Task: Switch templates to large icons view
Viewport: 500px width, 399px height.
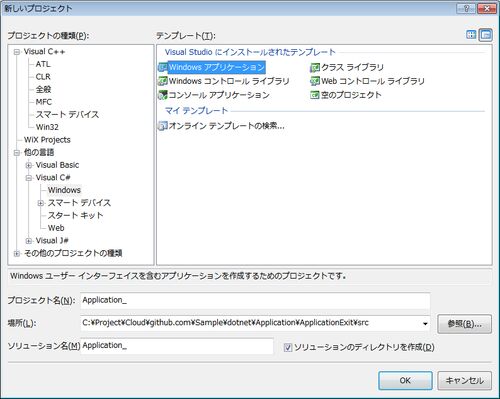Action: click(471, 35)
